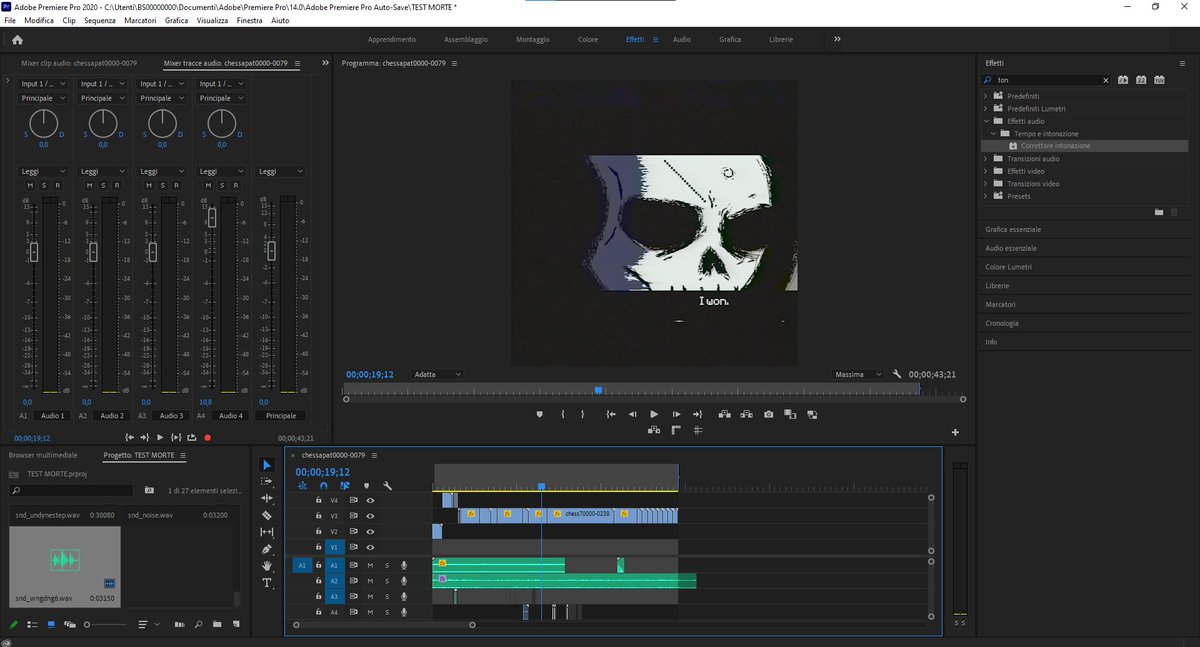1200x647 pixels.
Task: Toggle V3 track visibility eye
Action: point(370,515)
